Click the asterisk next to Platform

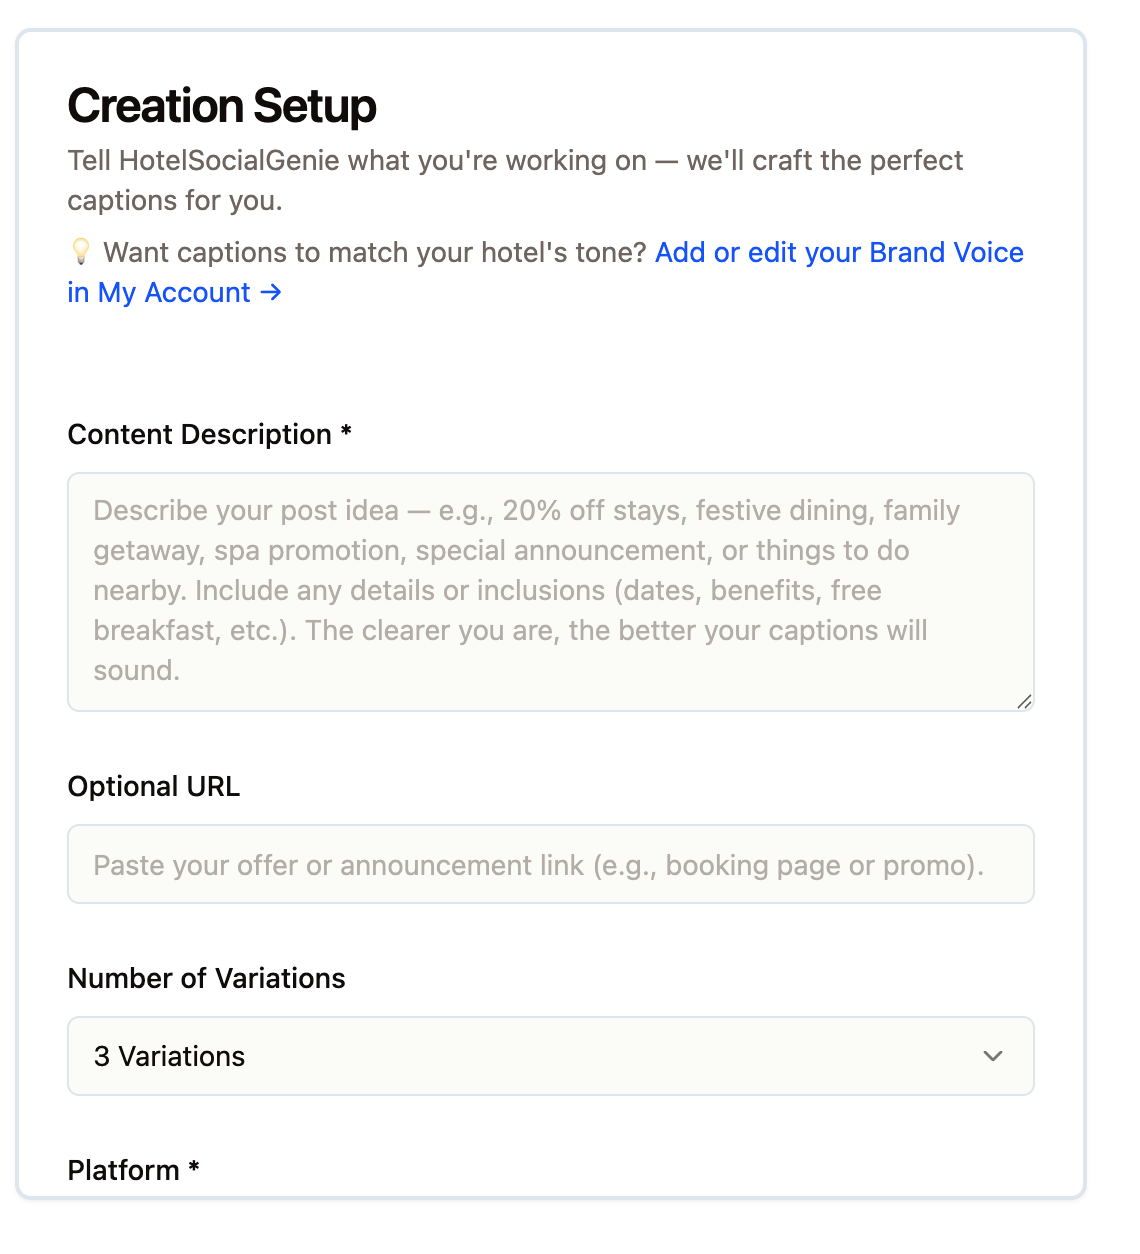[x=194, y=1167]
